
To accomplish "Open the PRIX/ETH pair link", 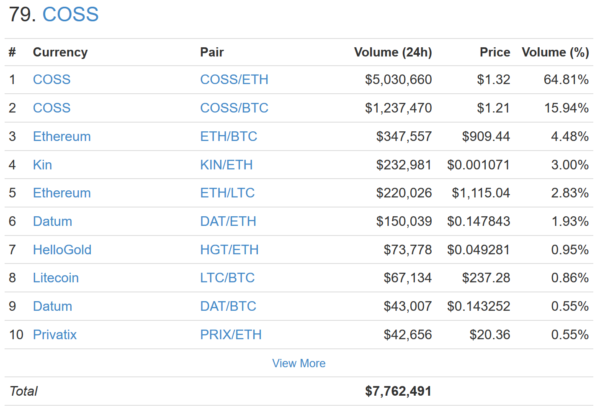I will (x=231, y=335).
